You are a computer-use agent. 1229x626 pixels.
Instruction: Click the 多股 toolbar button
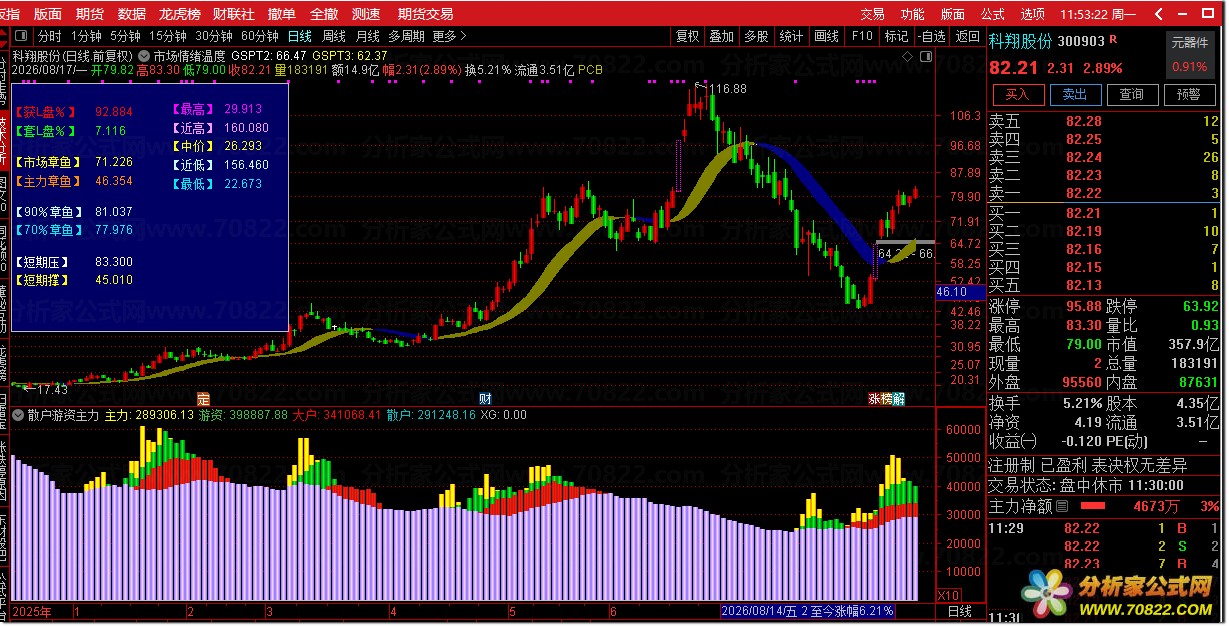[756, 36]
